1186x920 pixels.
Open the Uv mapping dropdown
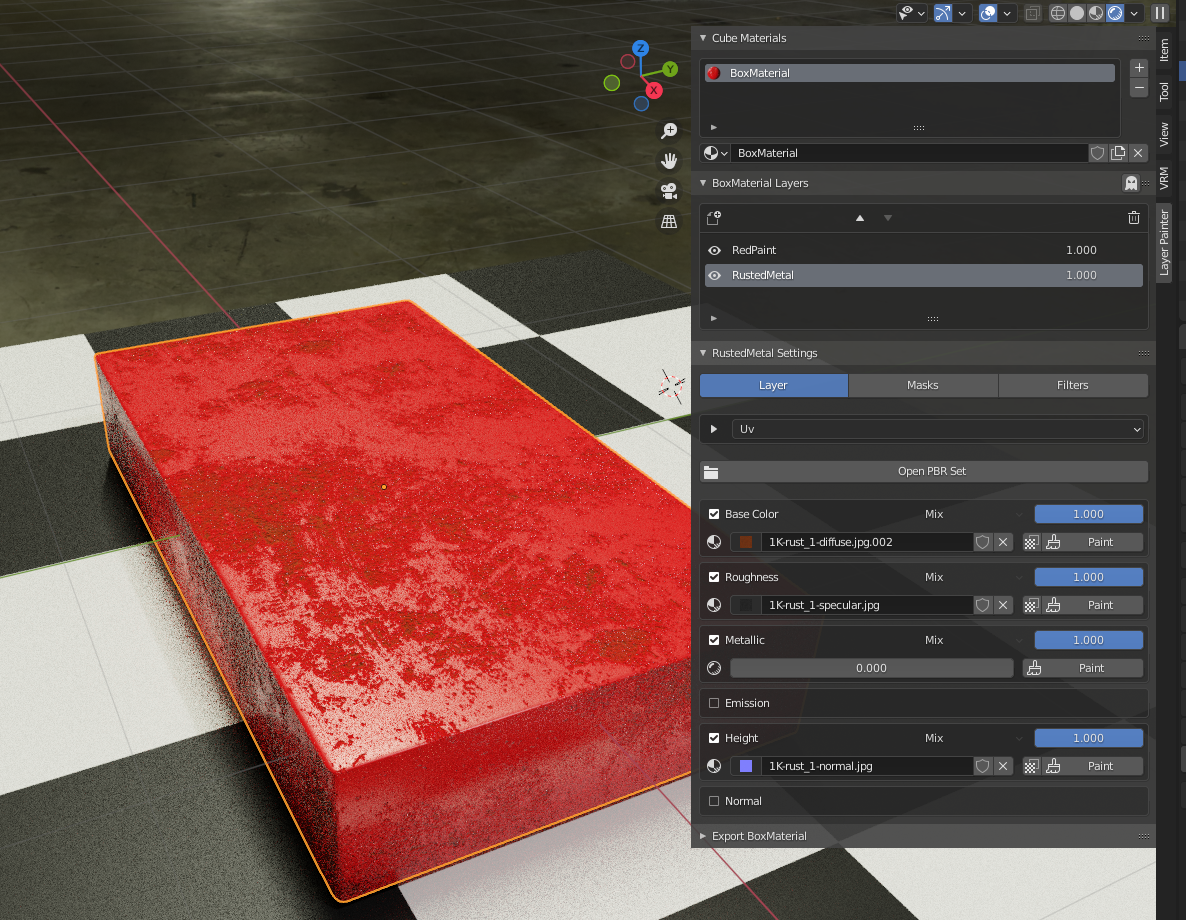click(x=938, y=428)
